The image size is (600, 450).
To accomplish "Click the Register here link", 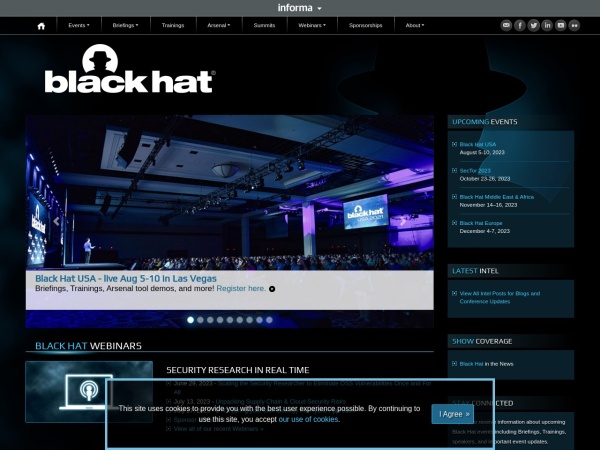I will pos(241,289).
